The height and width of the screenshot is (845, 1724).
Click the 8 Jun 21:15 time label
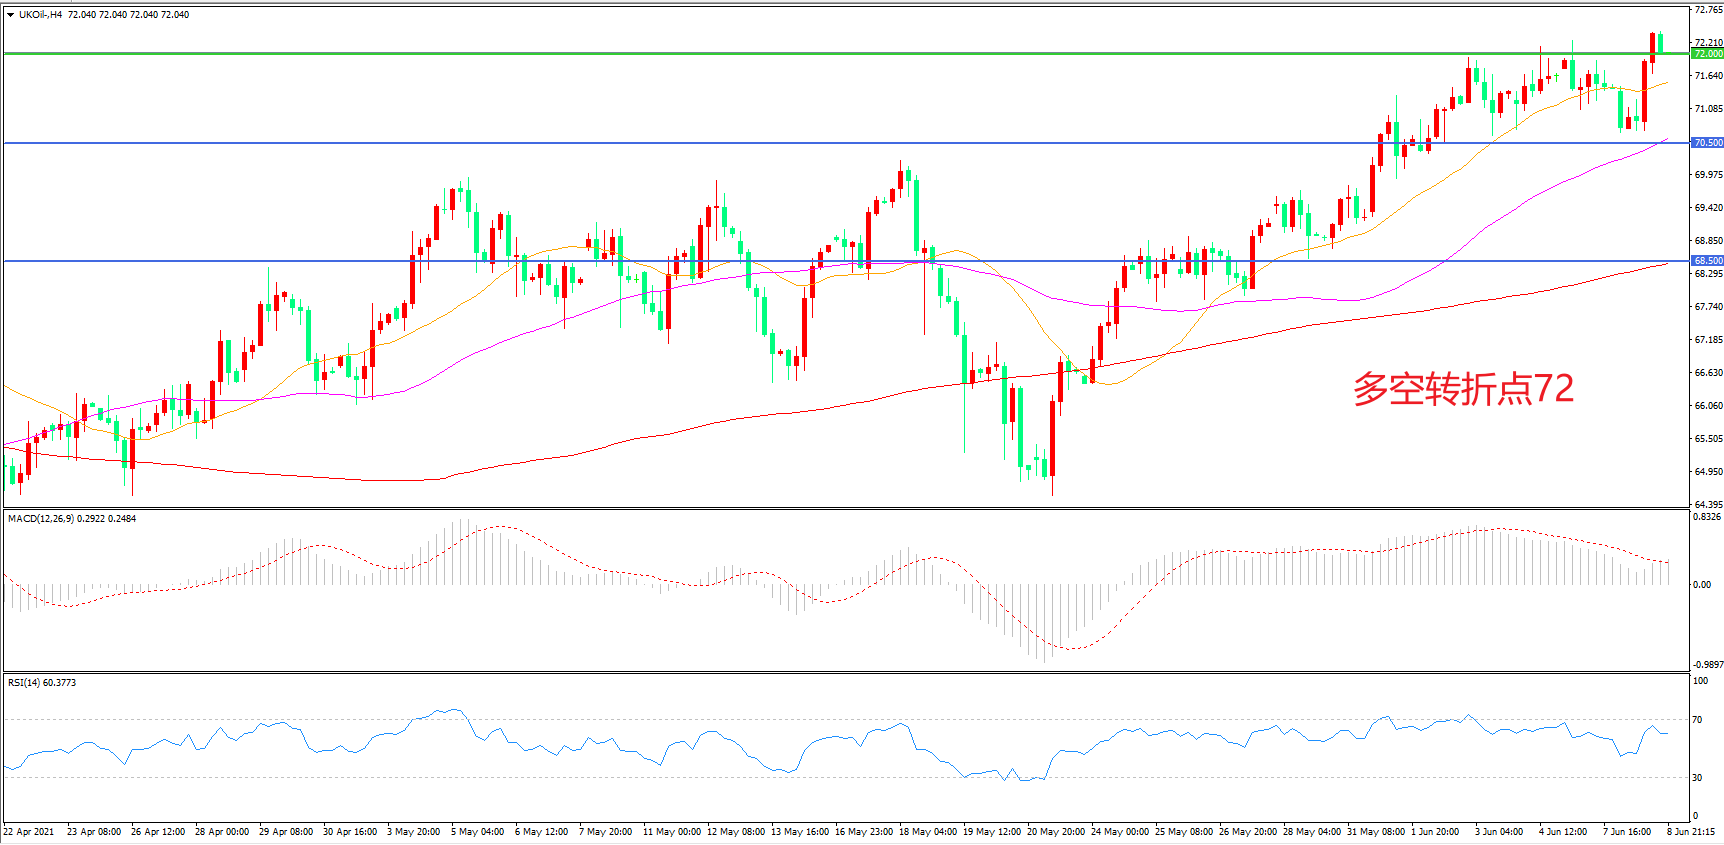tap(1691, 832)
